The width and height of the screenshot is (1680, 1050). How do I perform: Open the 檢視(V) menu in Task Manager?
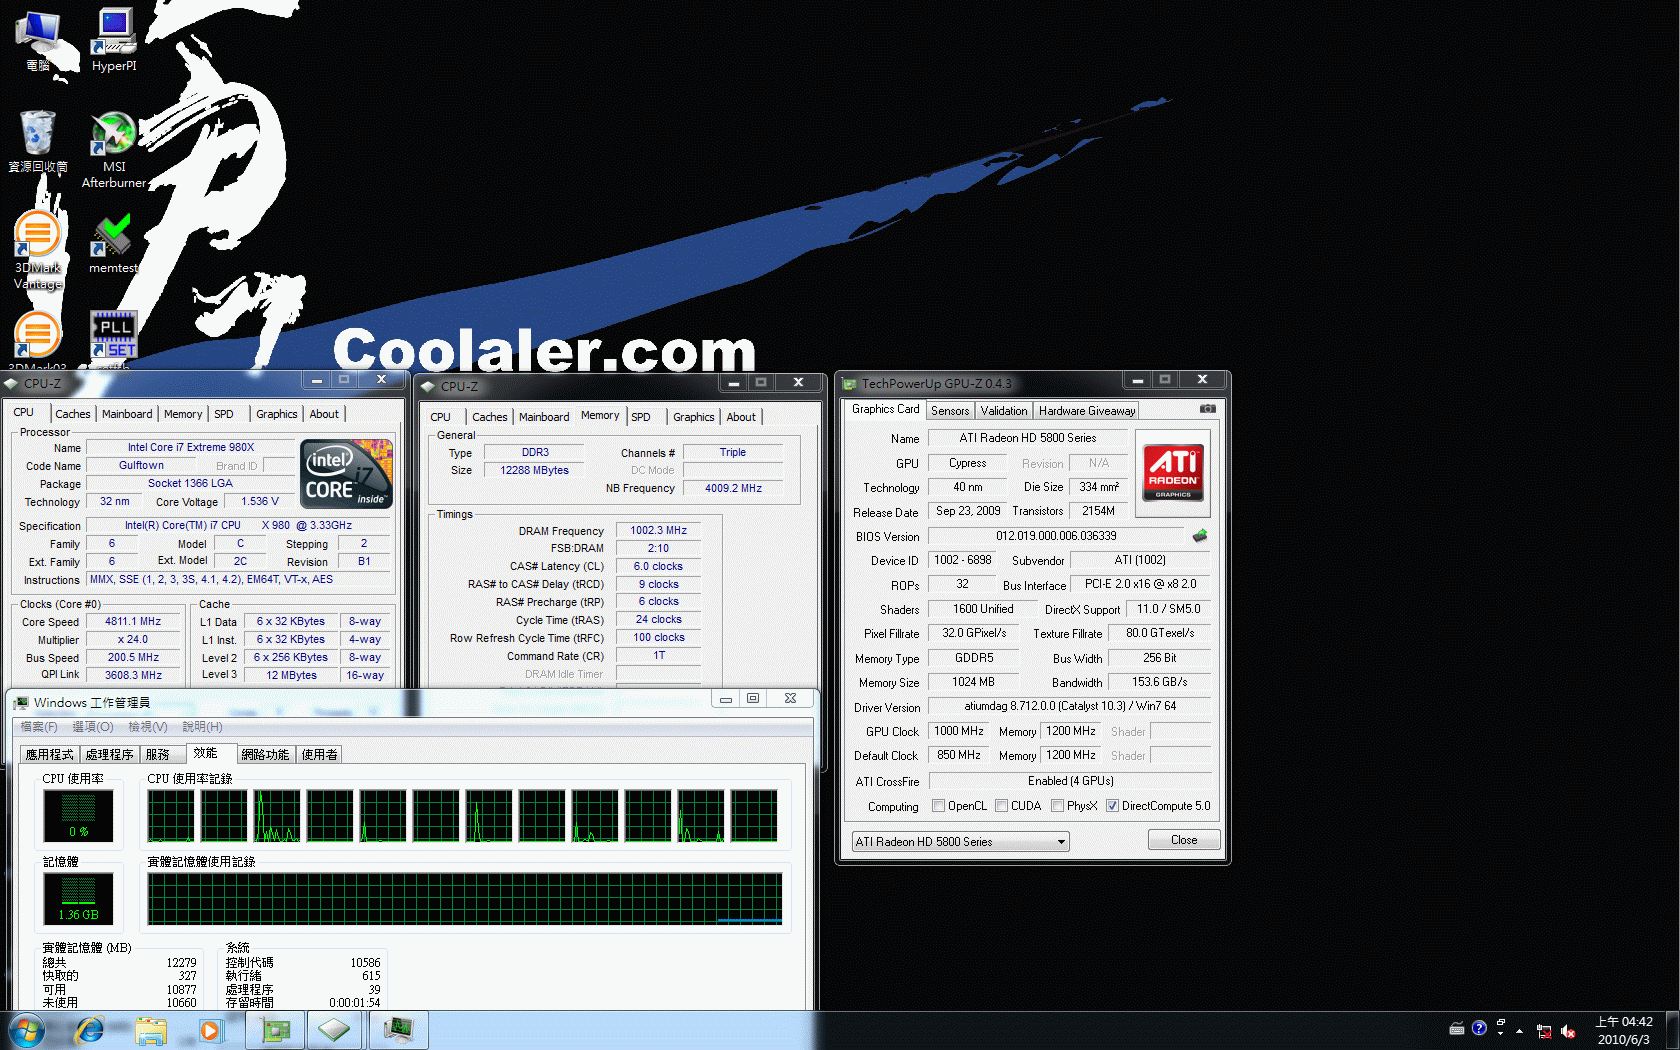pyautogui.click(x=148, y=727)
